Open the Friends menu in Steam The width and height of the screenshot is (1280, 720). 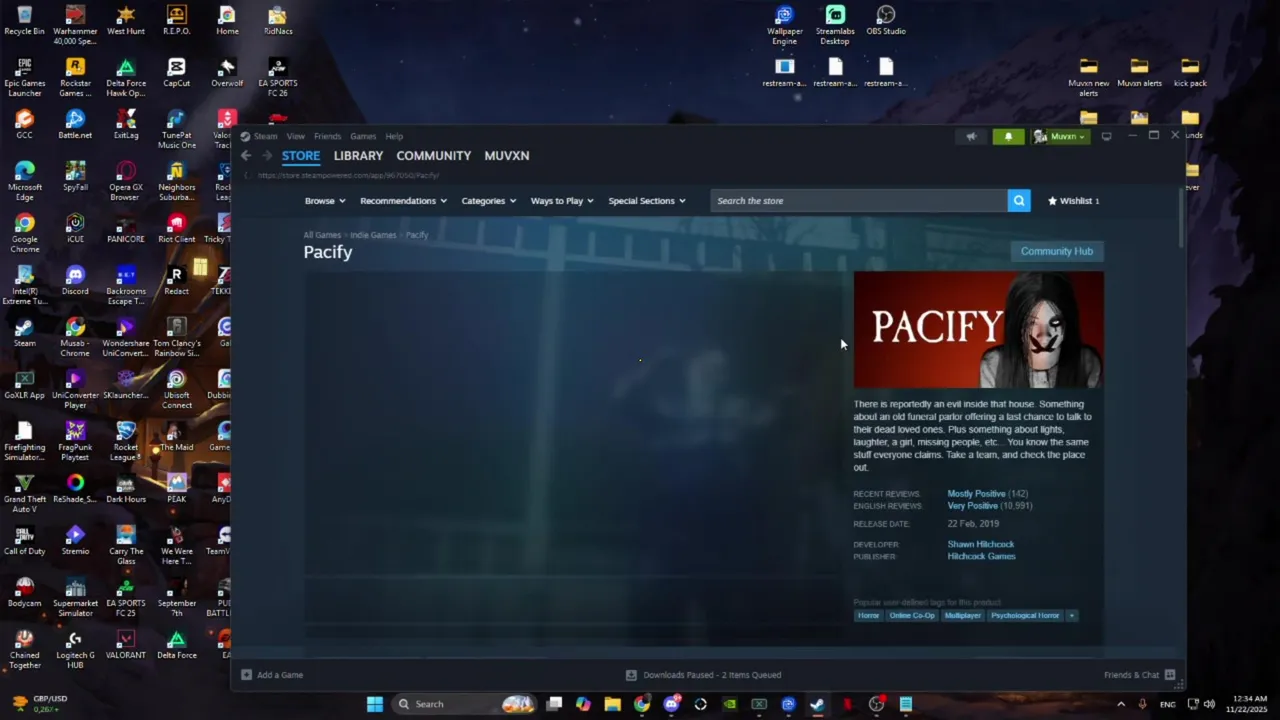pos(327,136)
